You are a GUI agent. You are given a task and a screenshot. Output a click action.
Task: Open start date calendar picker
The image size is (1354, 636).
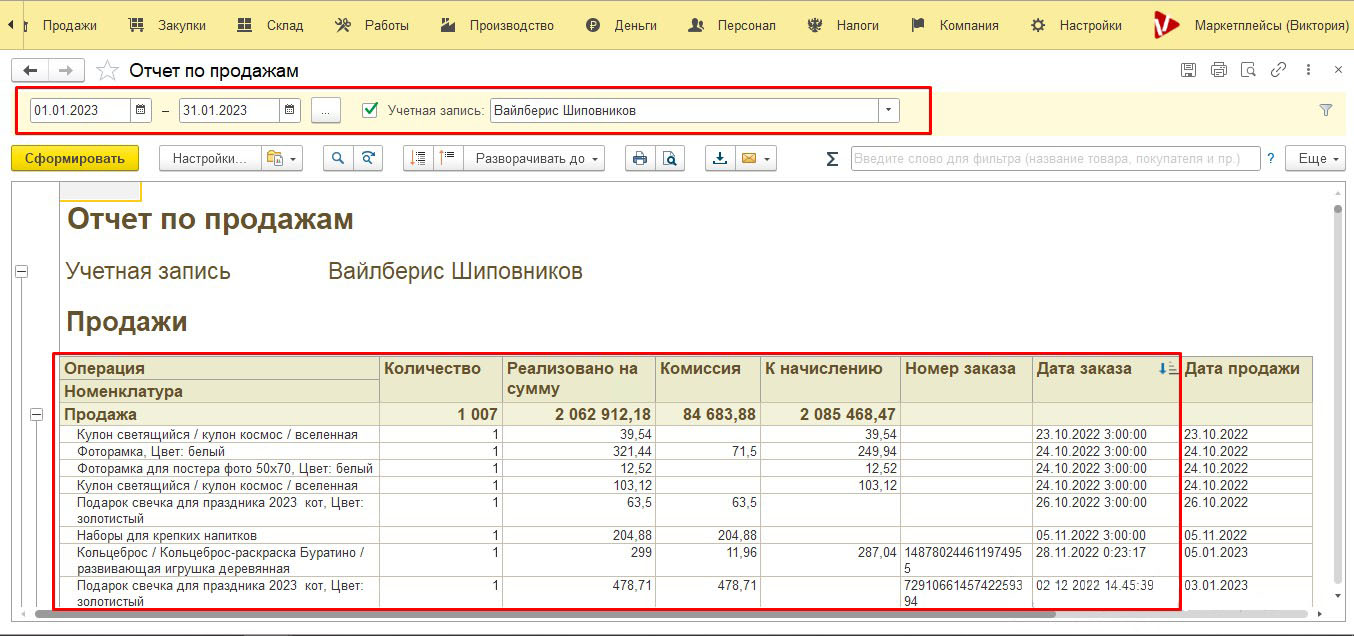tap(141, 110)
